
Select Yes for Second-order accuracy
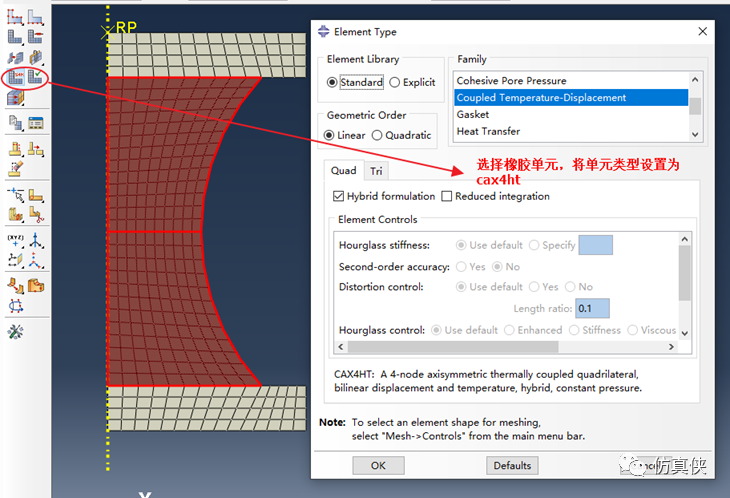click(x=461, y=267)
